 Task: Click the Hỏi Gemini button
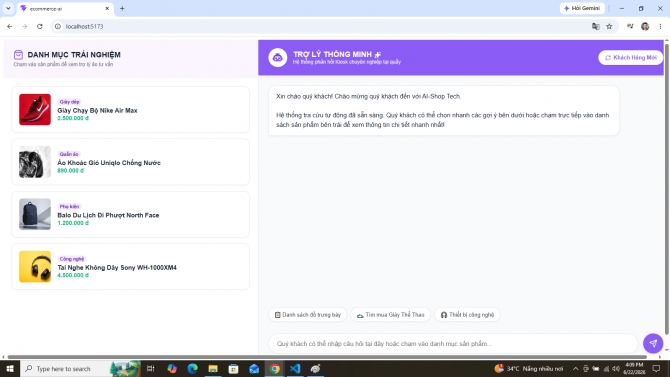coord(582,8)
